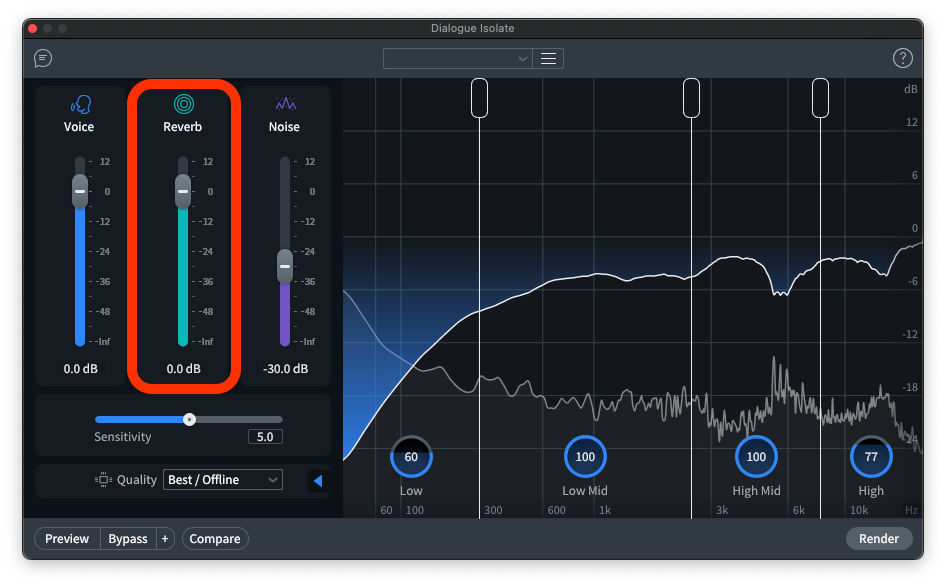This screenshot has width=946, height=586.
Task: Toggle the Bypass button
Action: click(x=128, y=539)
